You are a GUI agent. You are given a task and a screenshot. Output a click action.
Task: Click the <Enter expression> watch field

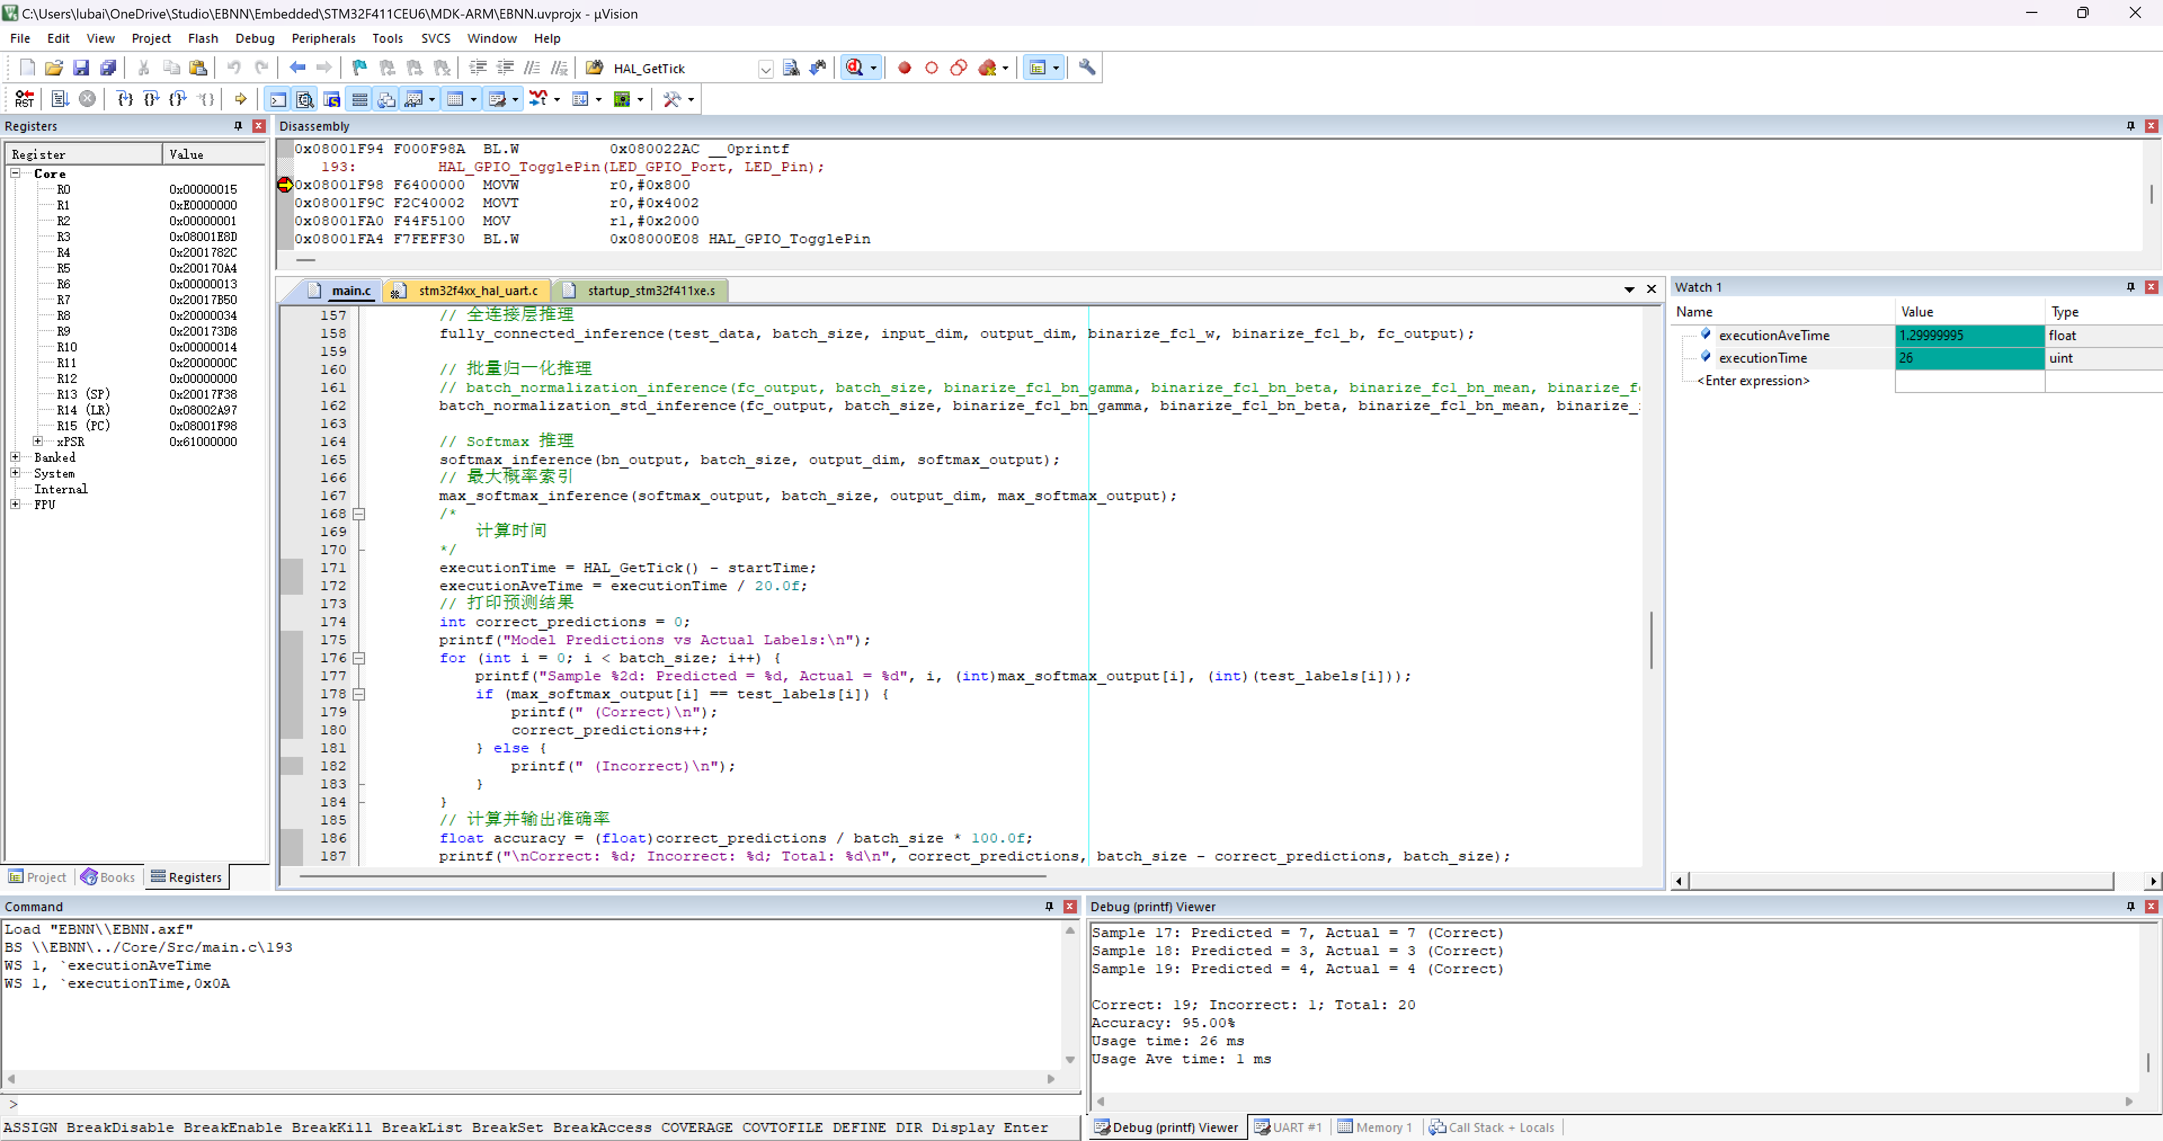pos(1753,380)
